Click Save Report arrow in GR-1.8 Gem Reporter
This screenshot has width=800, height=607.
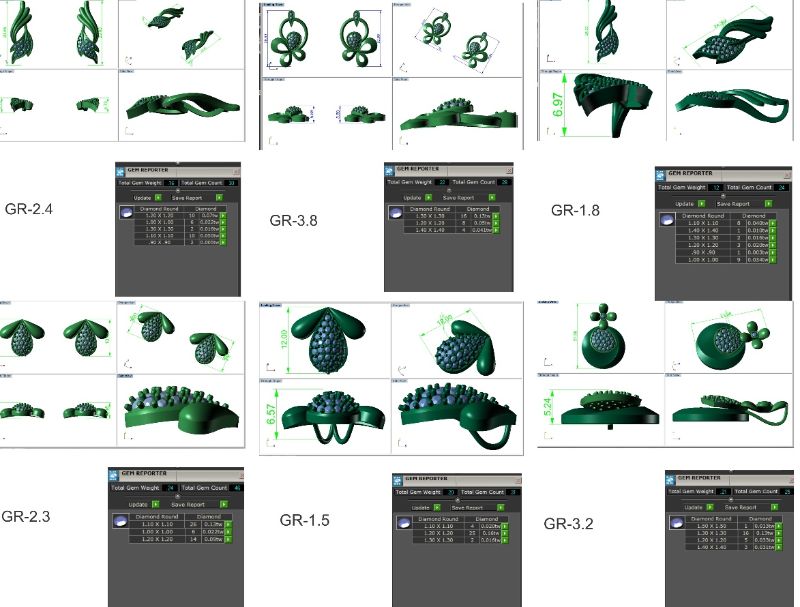(768, 204)
